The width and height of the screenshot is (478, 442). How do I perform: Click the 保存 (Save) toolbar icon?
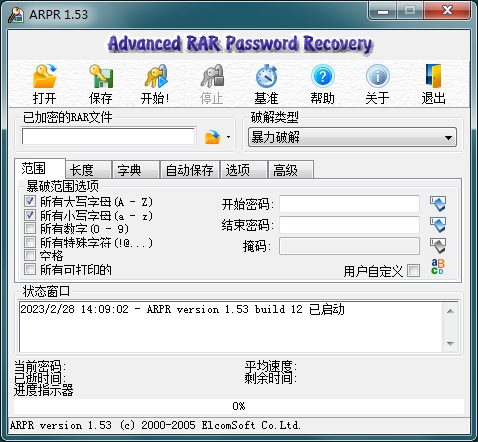click(x=101, y=76)
